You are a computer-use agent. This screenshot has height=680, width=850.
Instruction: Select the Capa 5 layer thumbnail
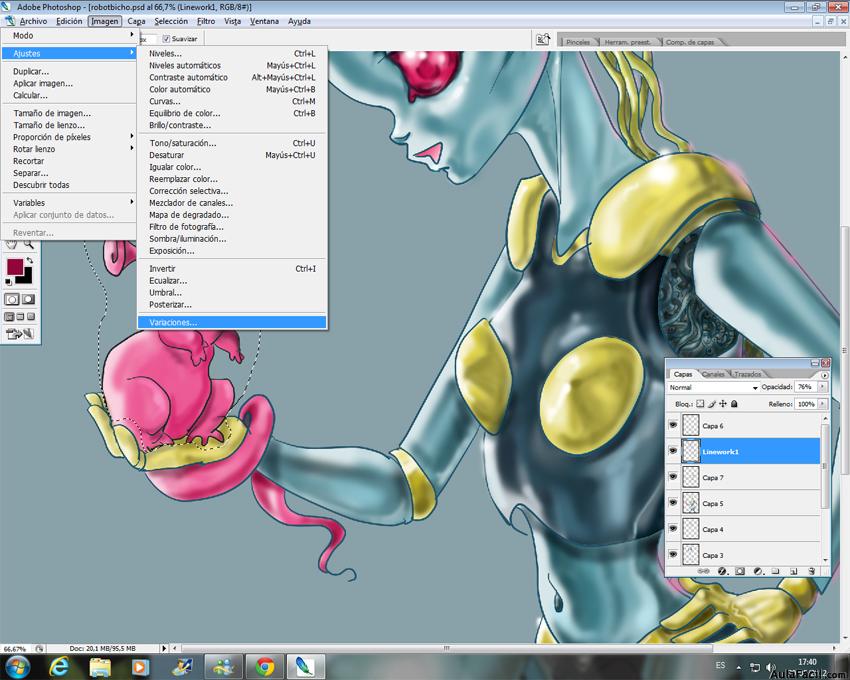pos(691,503)
